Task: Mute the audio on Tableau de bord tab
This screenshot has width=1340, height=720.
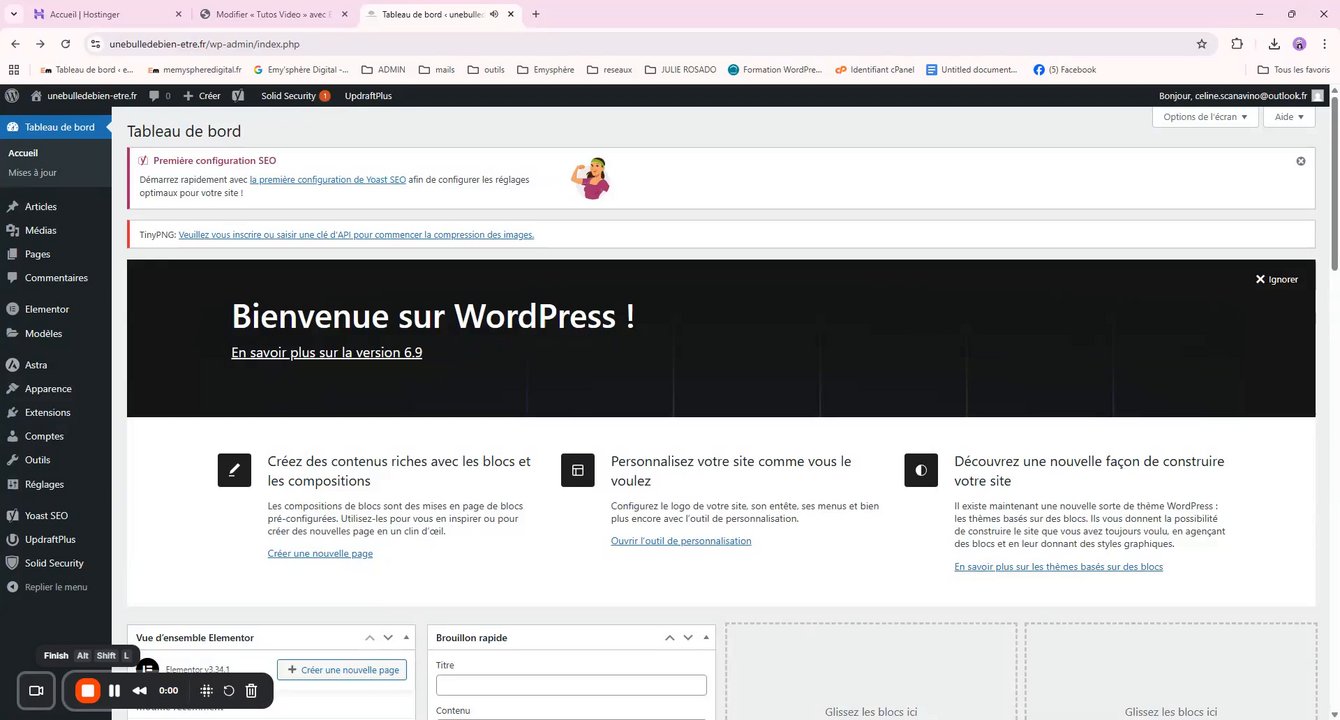Action: [x=494, y=14]
